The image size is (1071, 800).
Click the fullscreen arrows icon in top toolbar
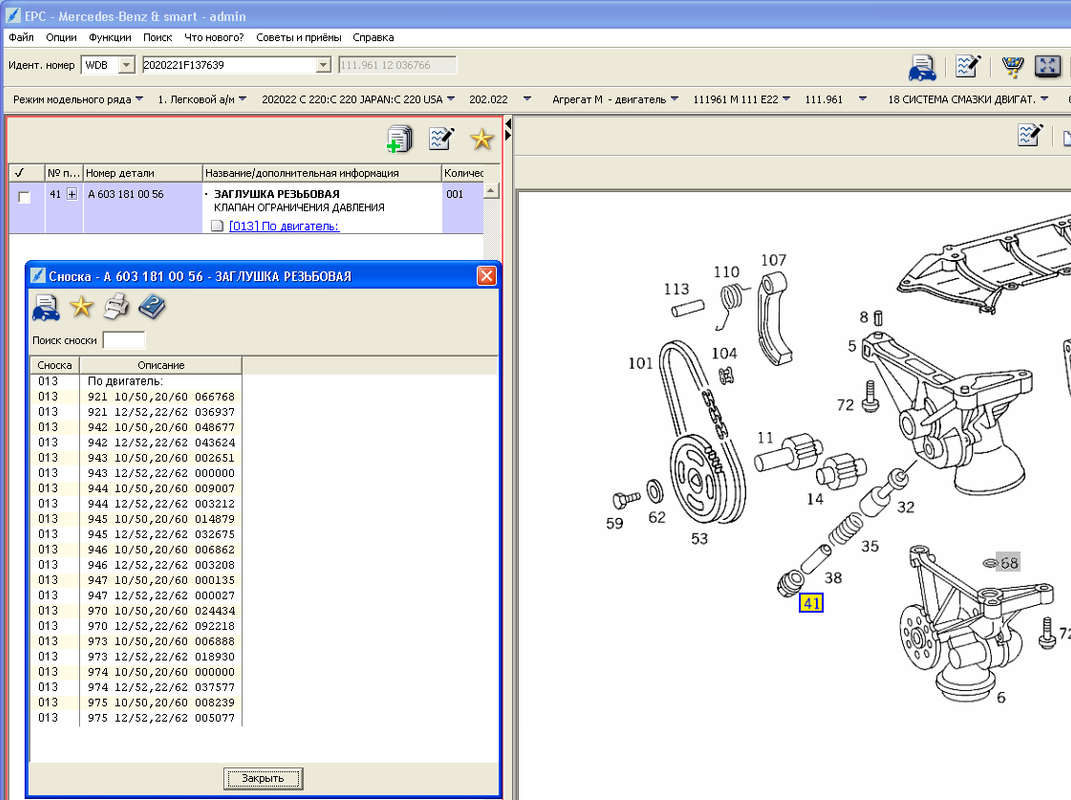pyautogui.click(x=1047, y=66)
